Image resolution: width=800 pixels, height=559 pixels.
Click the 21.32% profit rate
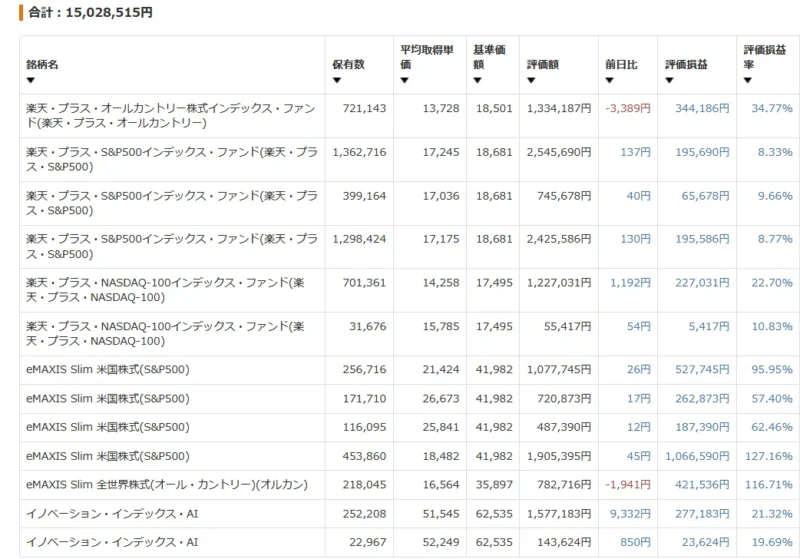772,514
